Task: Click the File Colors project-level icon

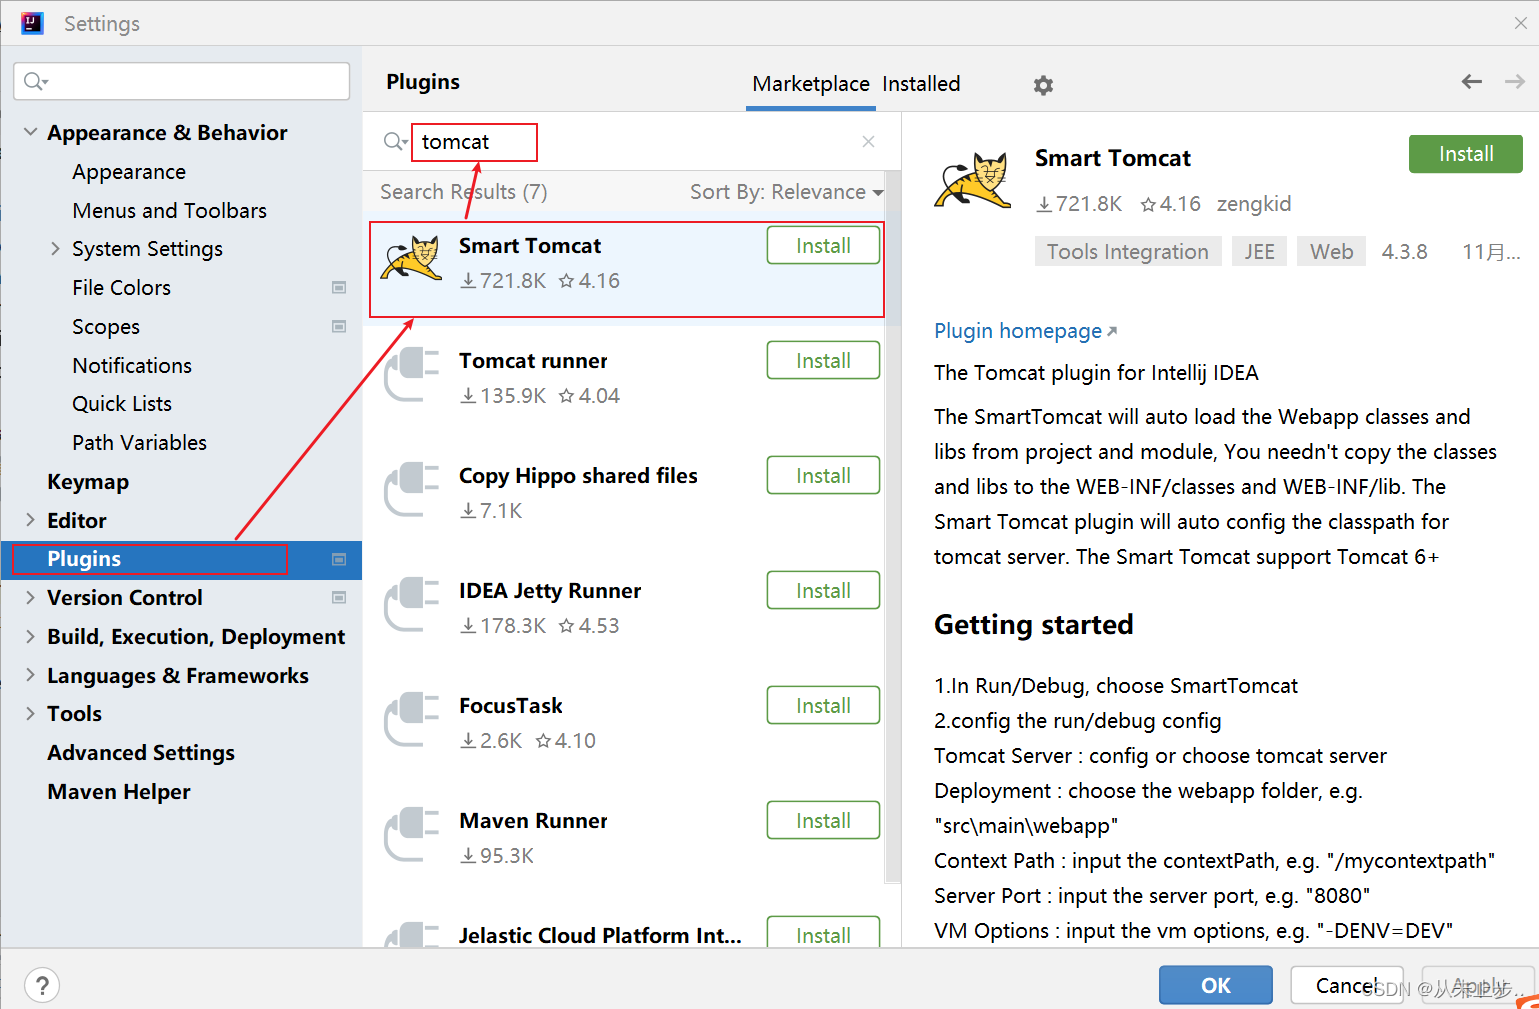Action: click(x=339, y=288)
